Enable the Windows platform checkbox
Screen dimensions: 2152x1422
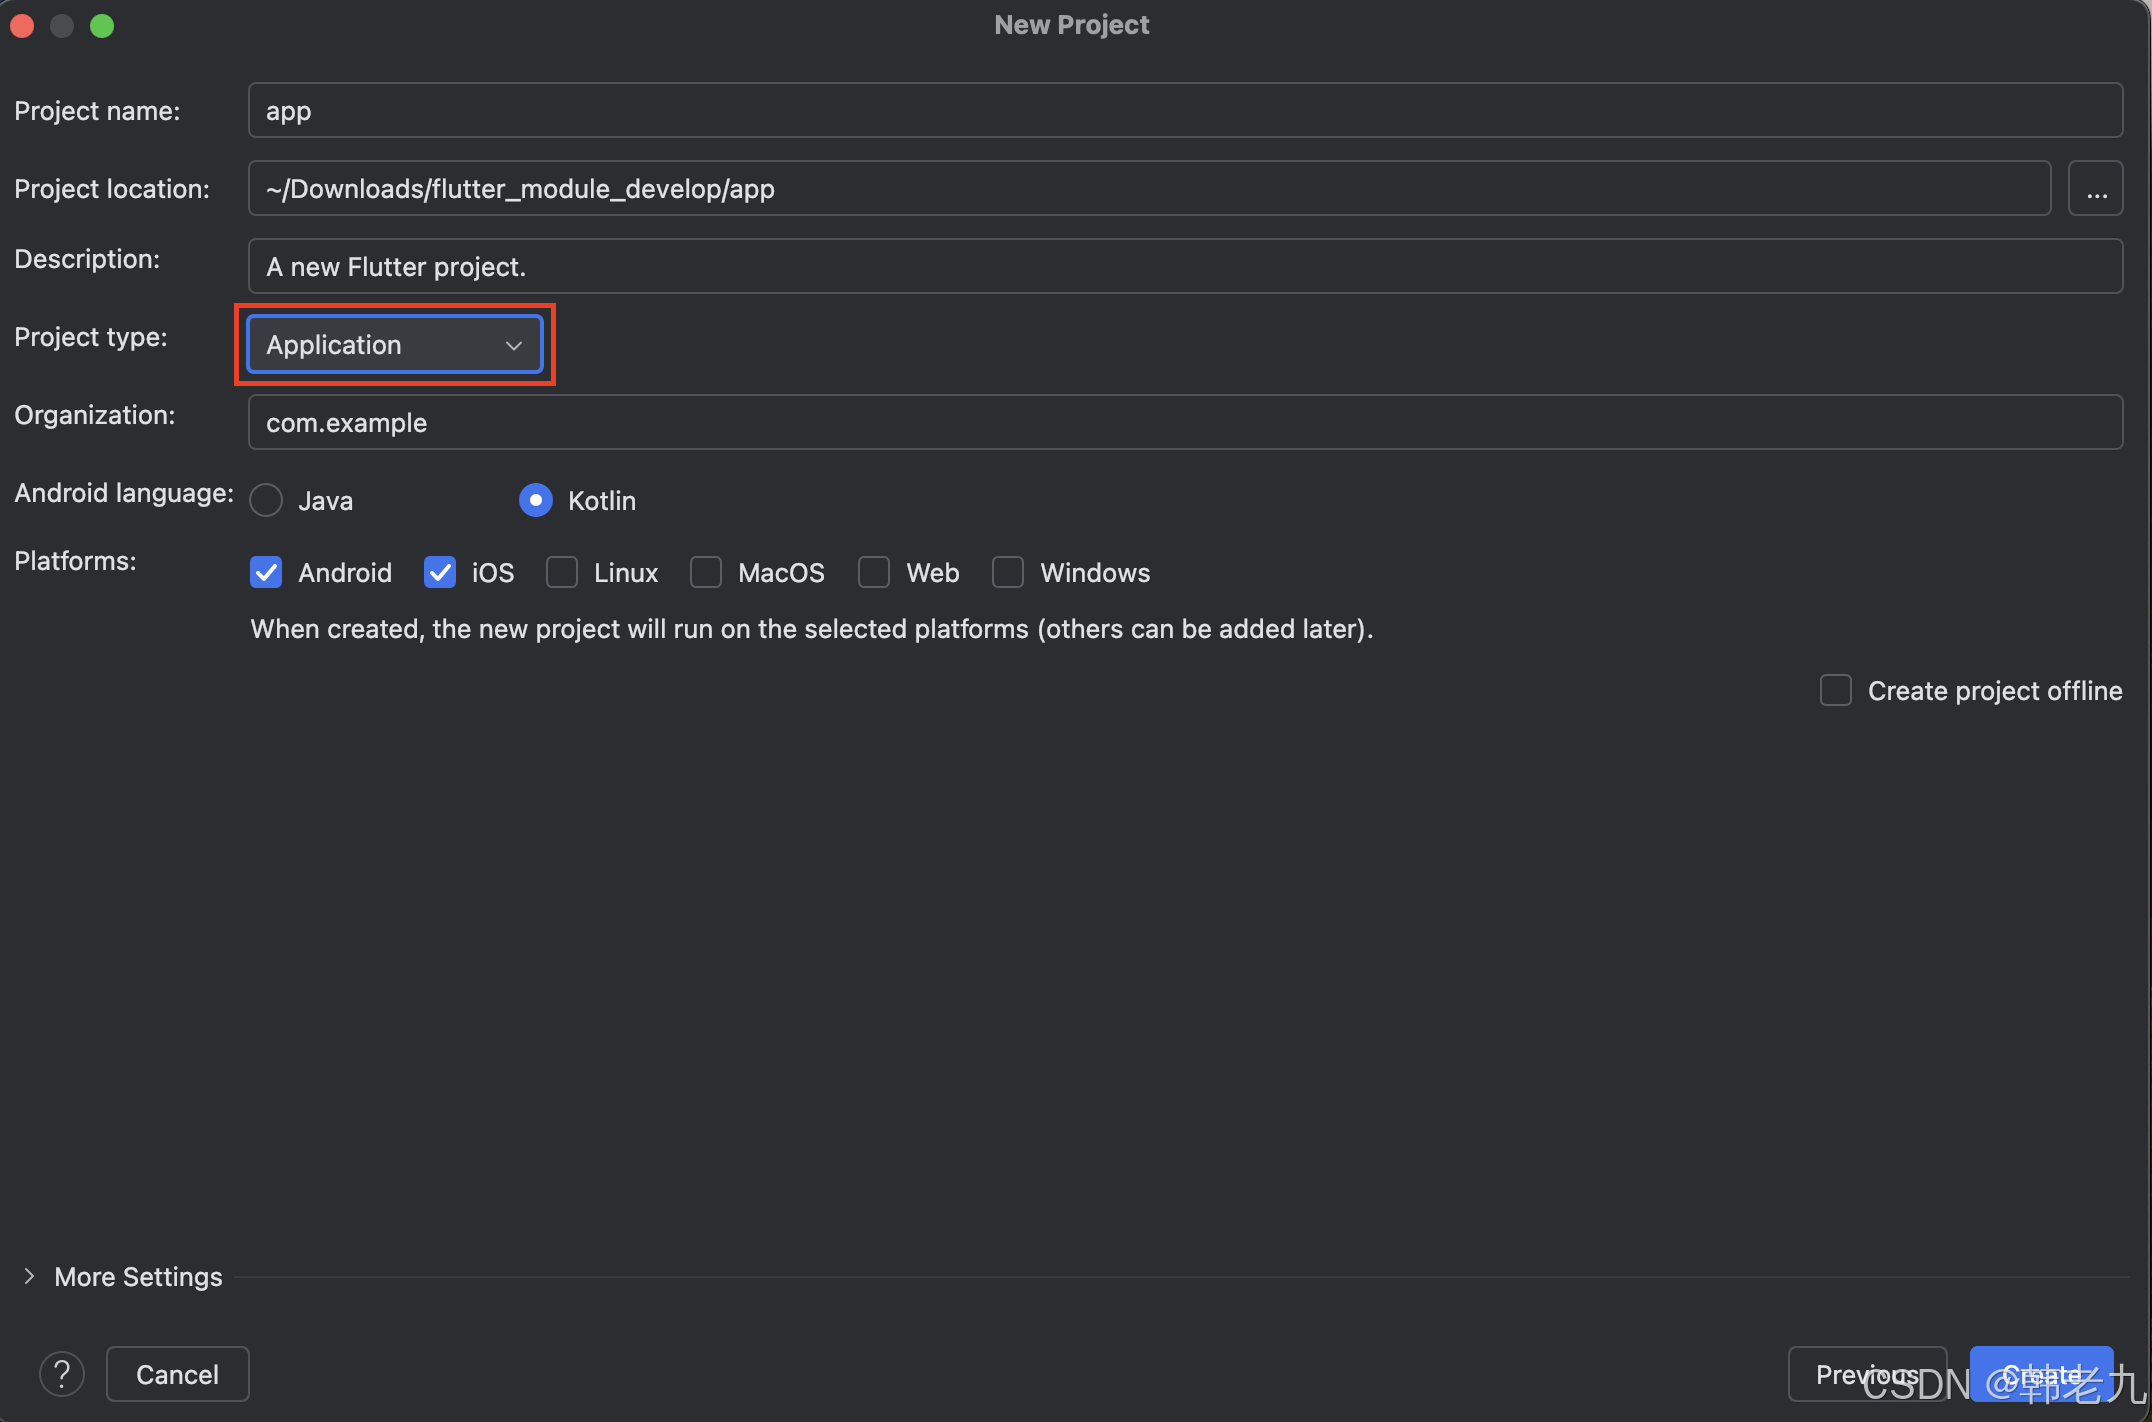coord(1008,572)
